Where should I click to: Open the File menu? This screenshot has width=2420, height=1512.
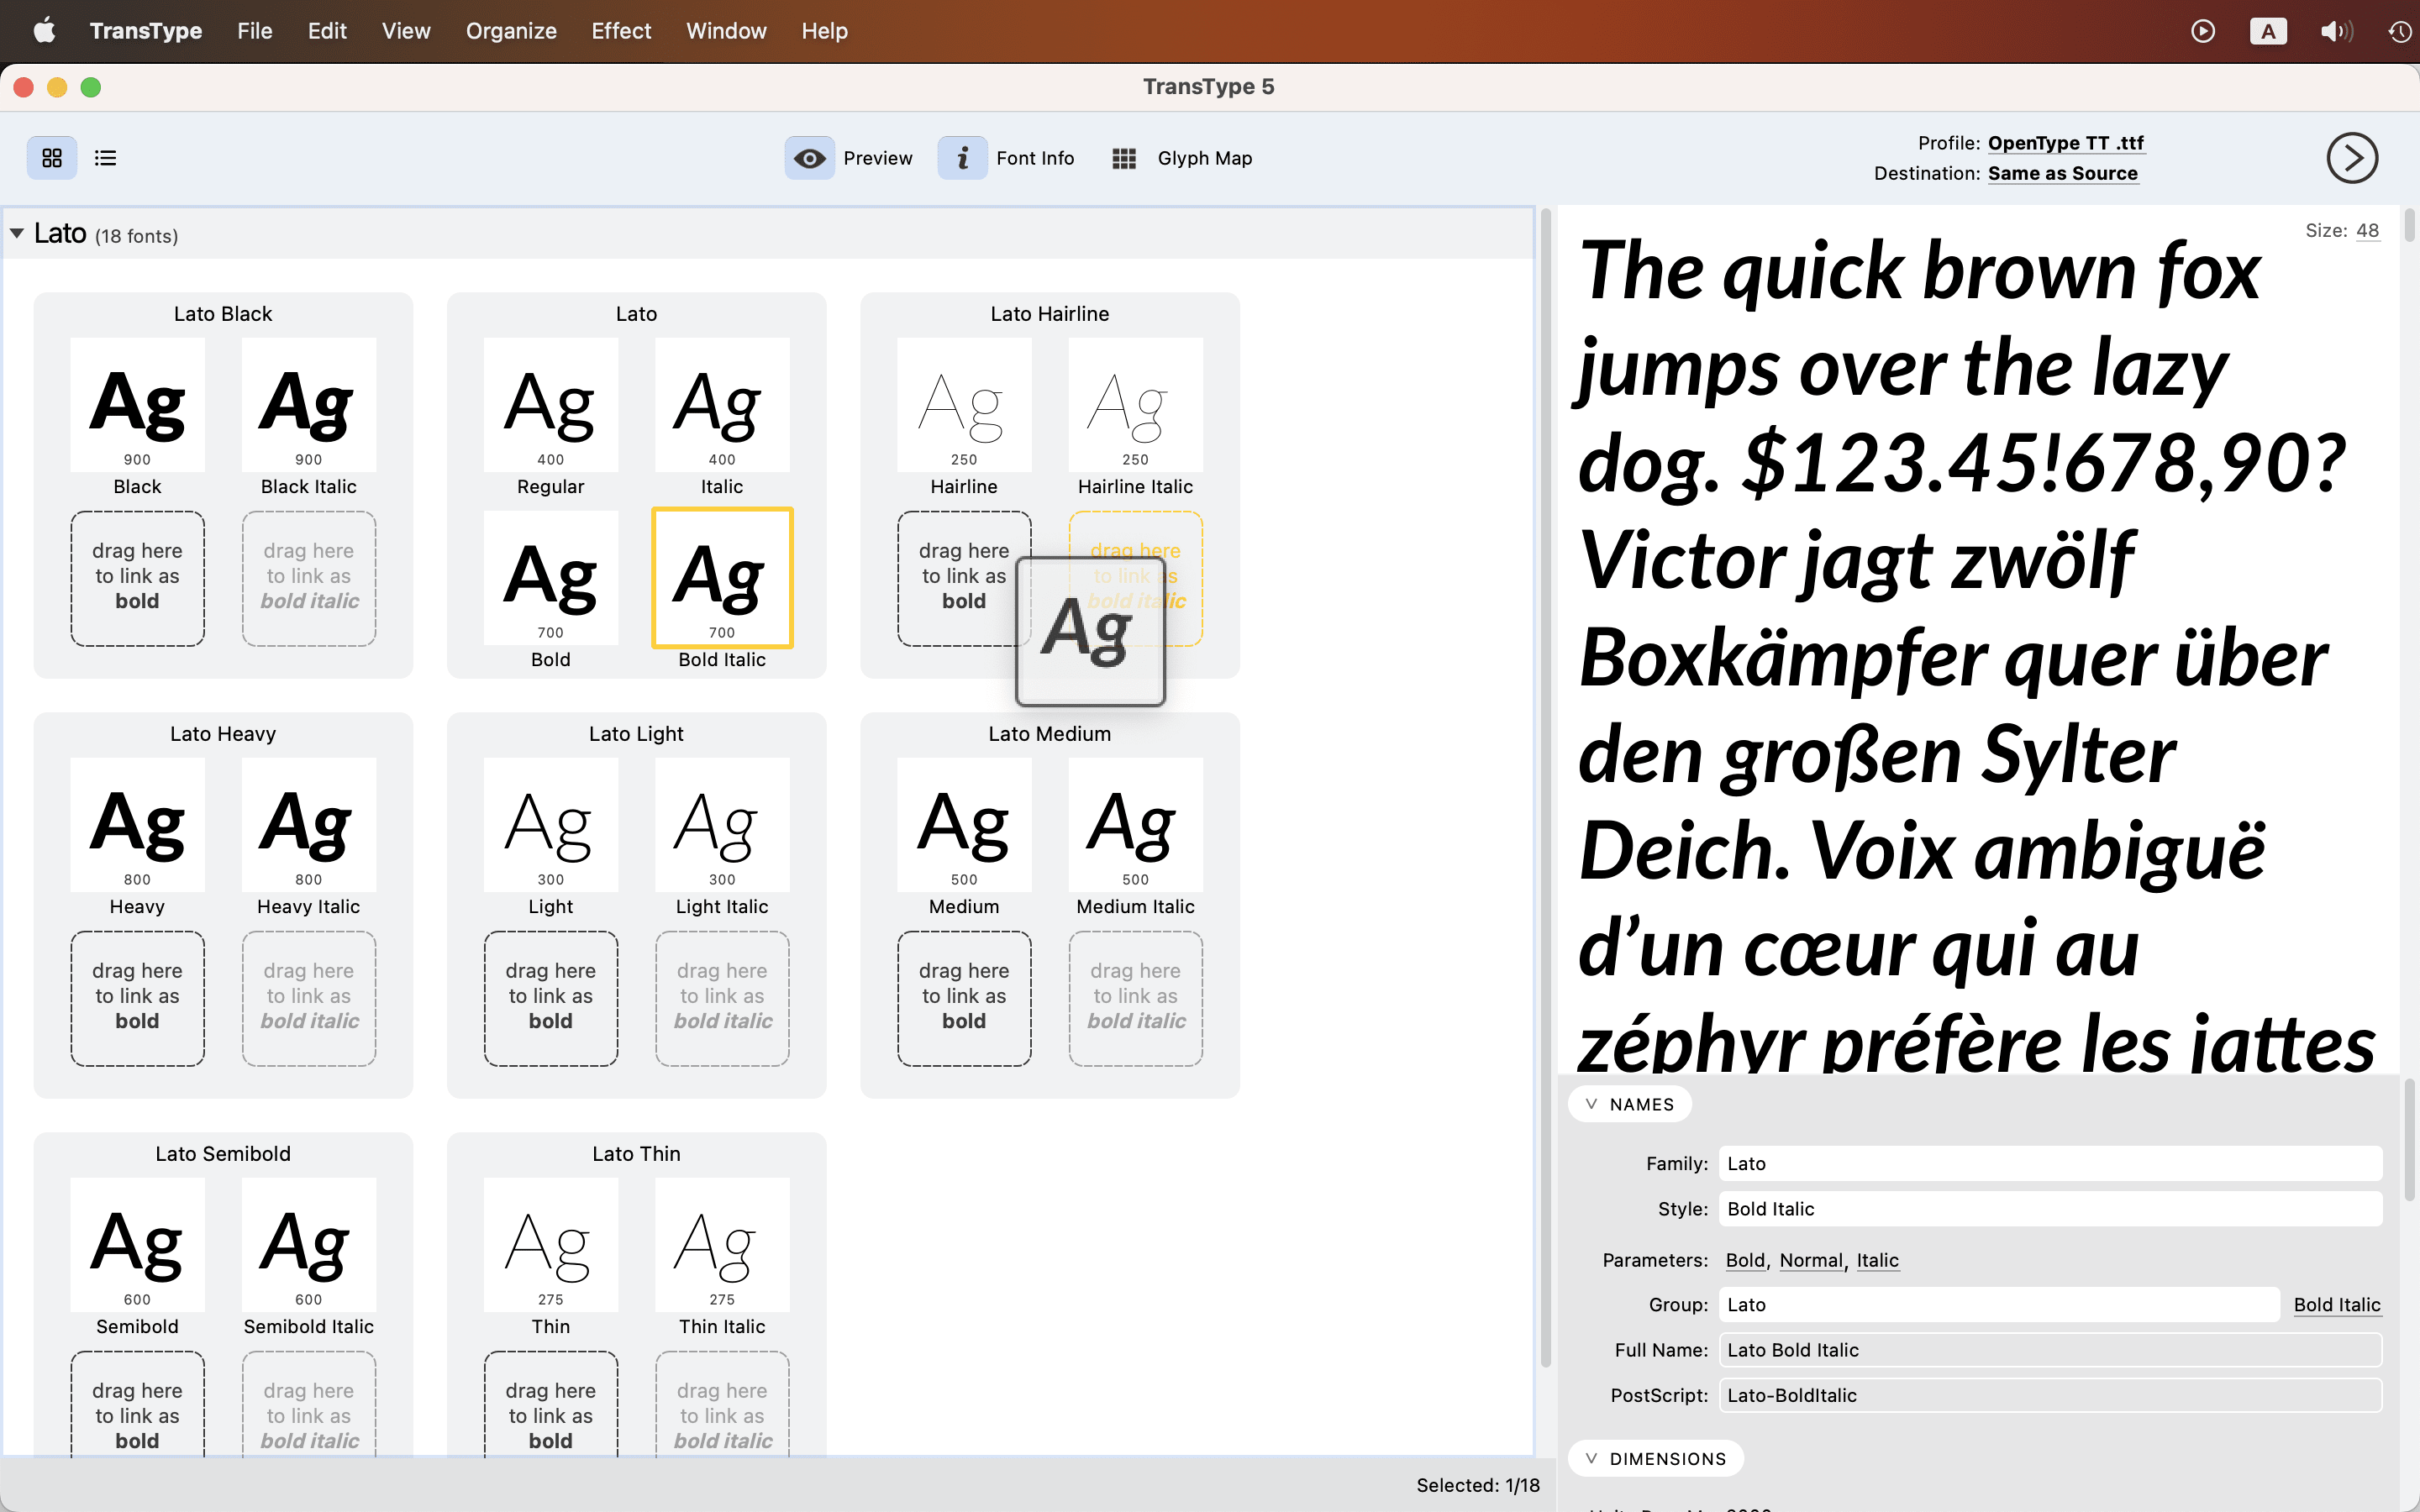[x=255, y=31]
